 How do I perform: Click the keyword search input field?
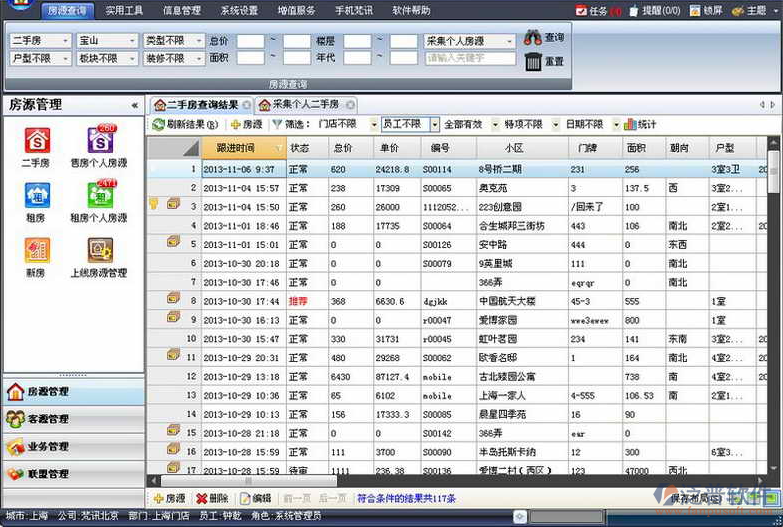[470, 59]
